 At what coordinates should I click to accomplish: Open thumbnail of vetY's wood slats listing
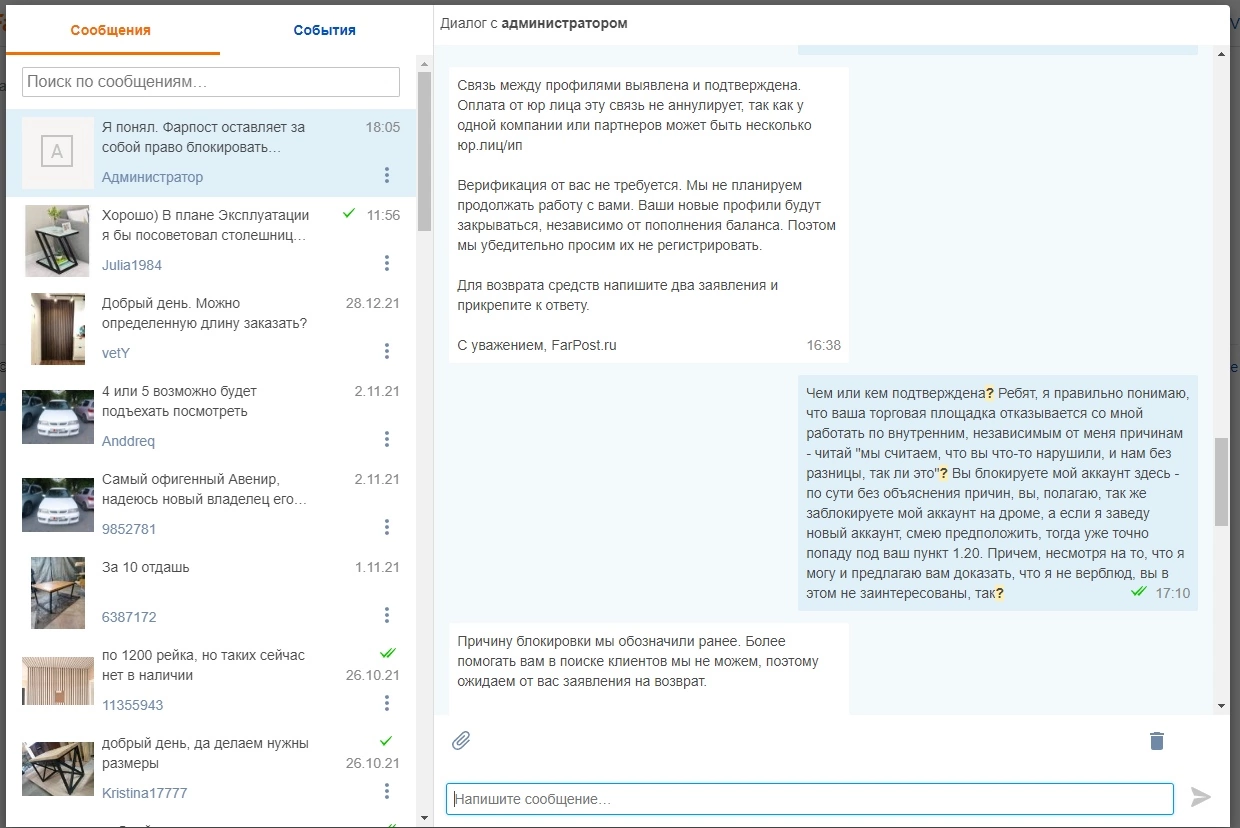click(x=58, y=329)
